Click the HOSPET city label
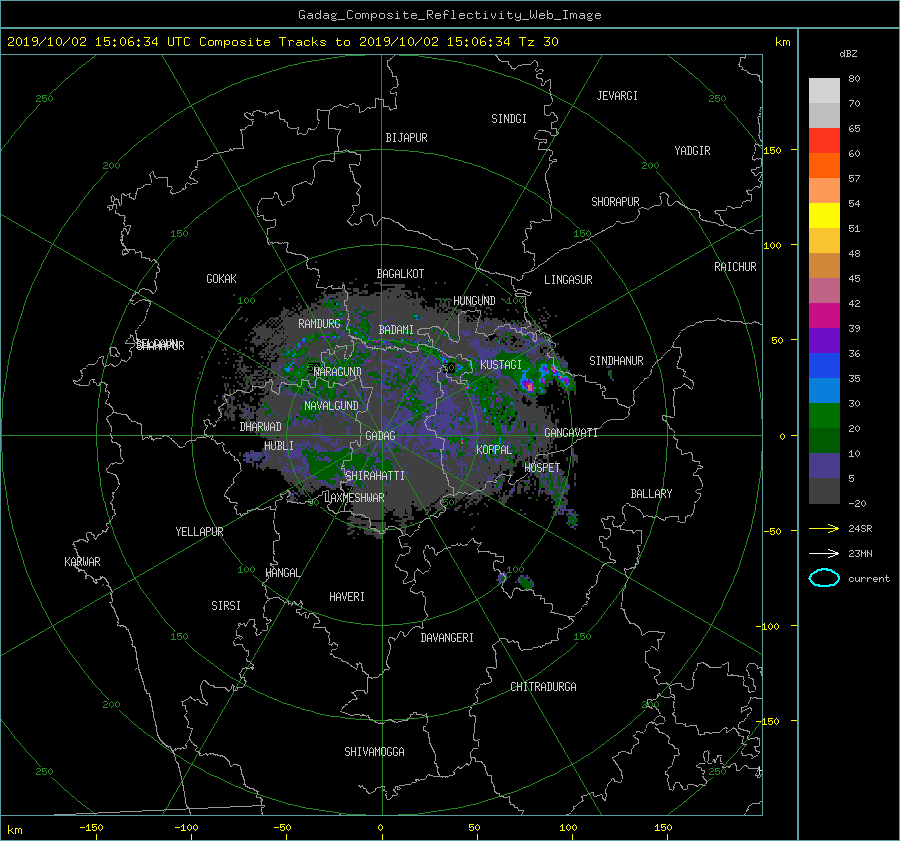This screenshot has width=900, height=841. coord(542,468)
